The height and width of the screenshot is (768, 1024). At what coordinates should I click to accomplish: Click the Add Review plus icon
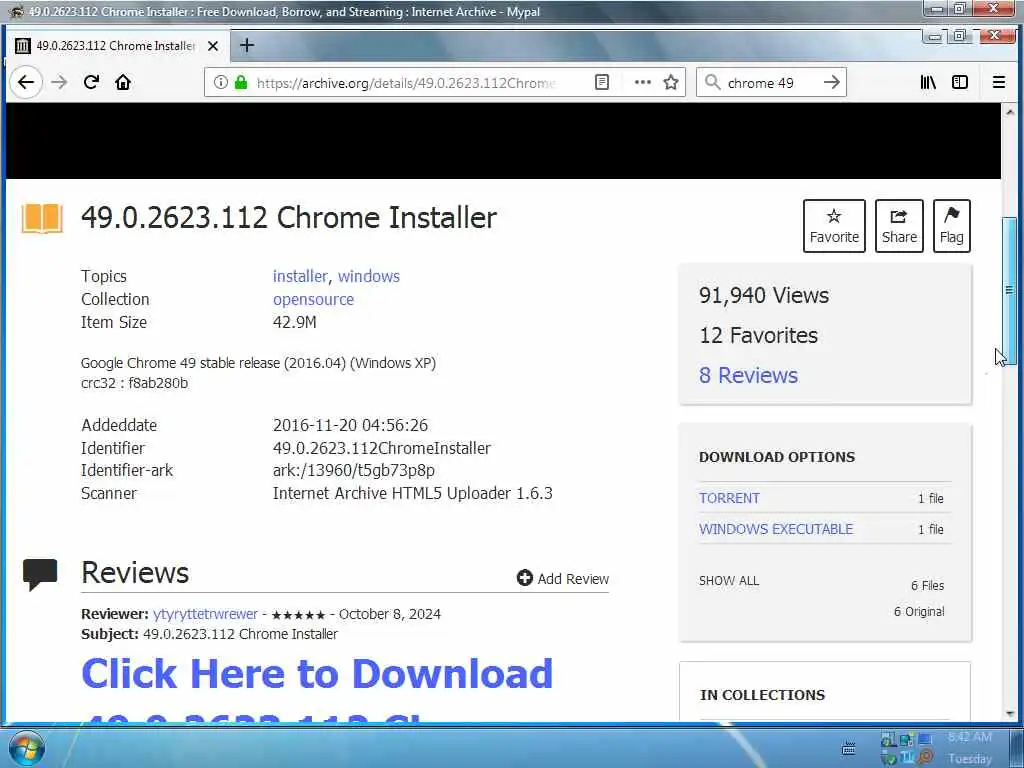(524, 578)
